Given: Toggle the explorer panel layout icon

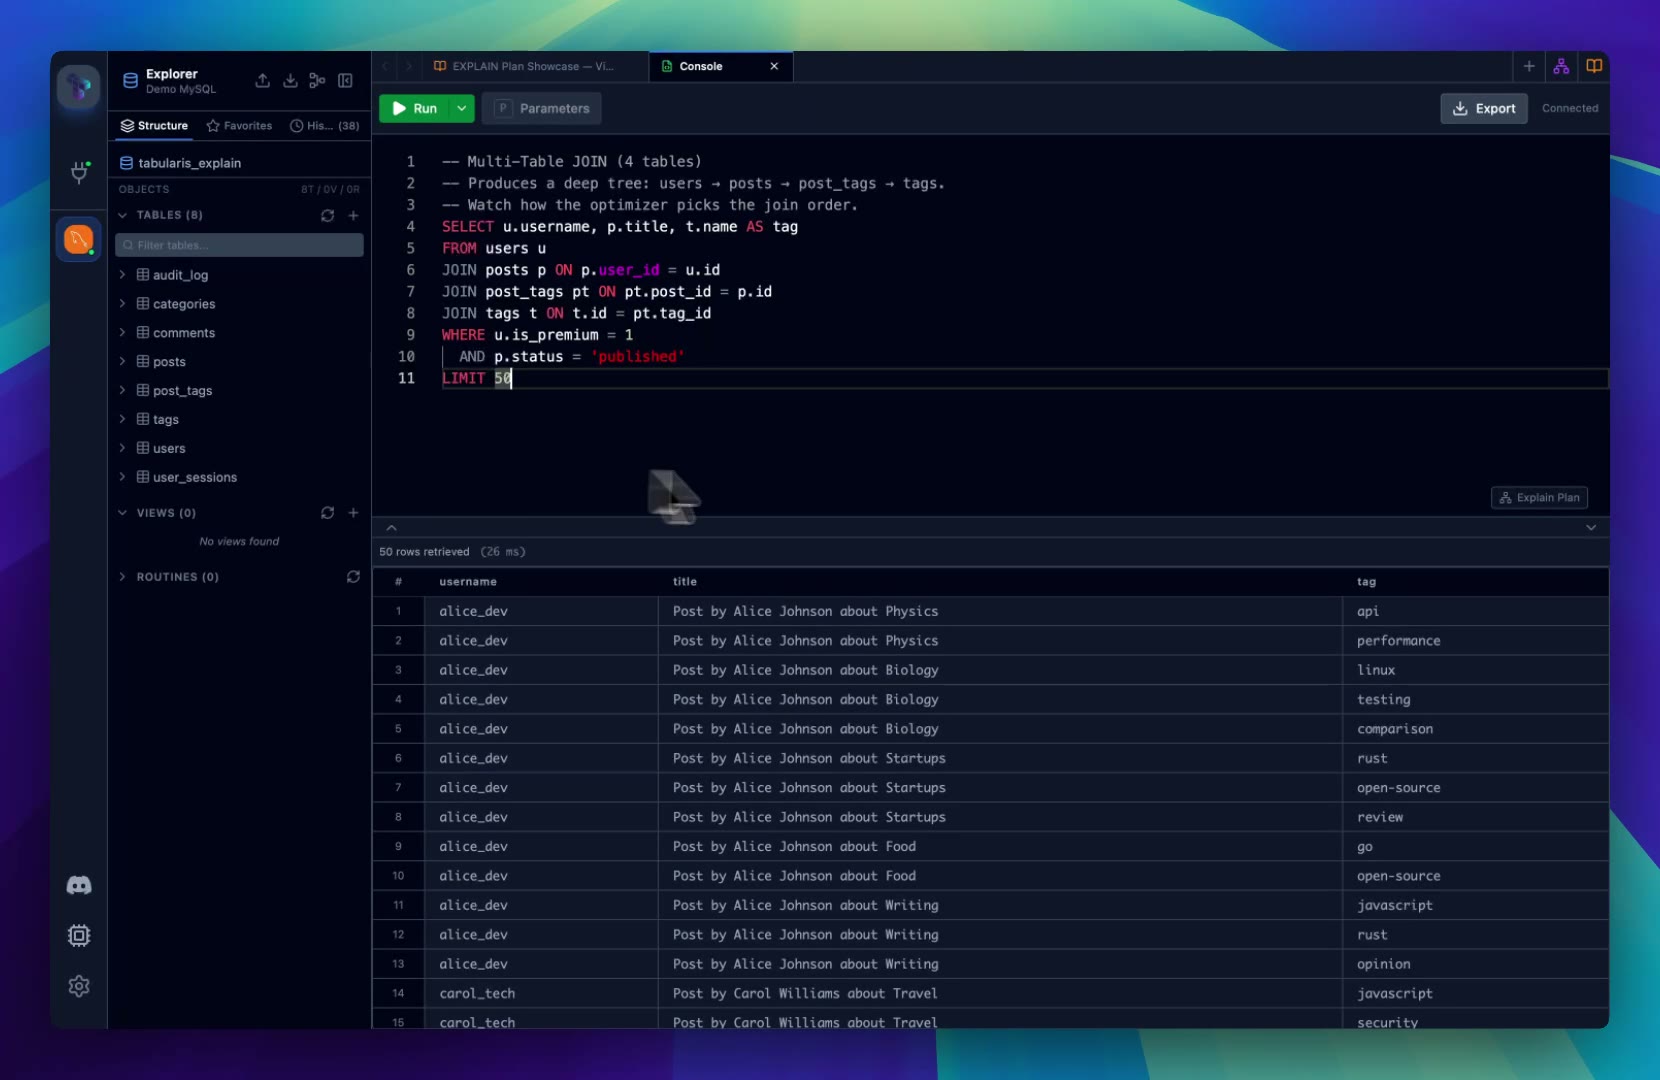Looking at the screenshot, I should coord(345,81).
